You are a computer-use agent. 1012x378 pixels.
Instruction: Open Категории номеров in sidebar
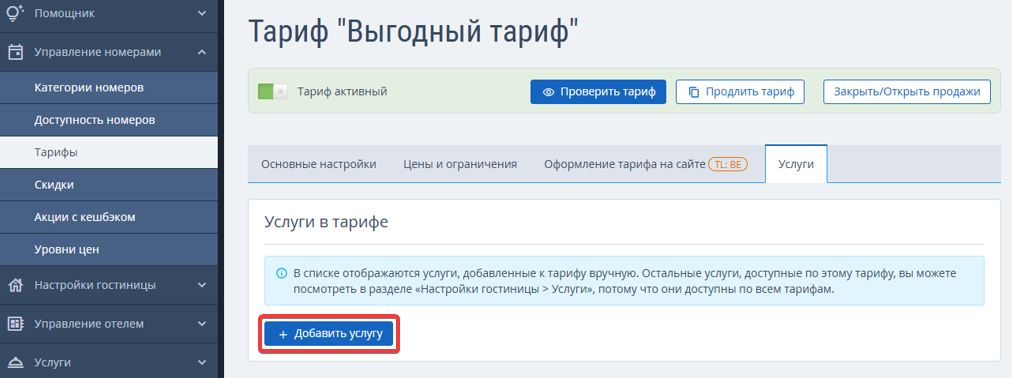109,88
